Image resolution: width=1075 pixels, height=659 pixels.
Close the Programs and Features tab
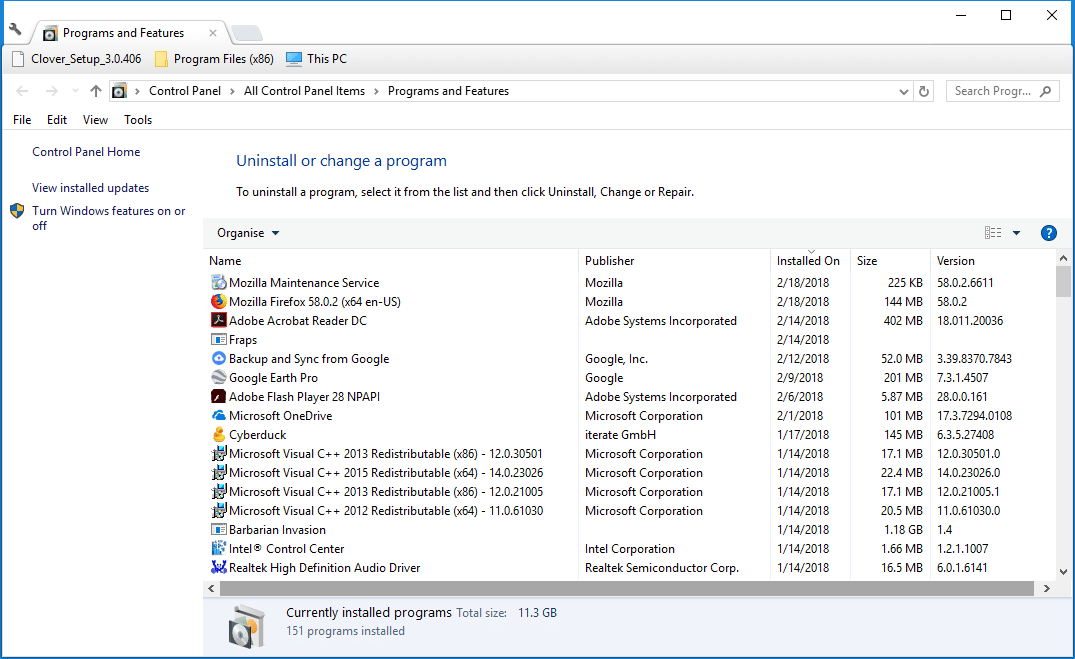(213, 33)
